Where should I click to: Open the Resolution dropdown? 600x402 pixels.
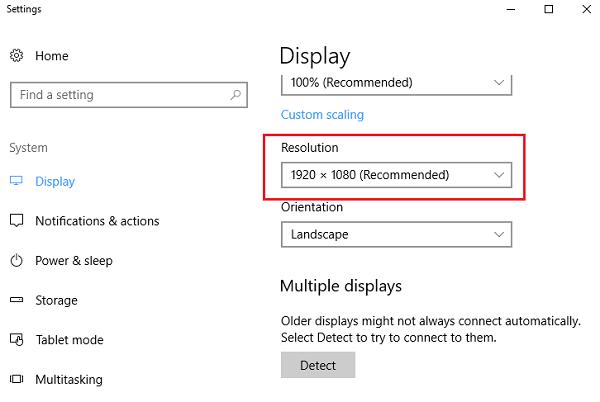[x=396, y=175]
